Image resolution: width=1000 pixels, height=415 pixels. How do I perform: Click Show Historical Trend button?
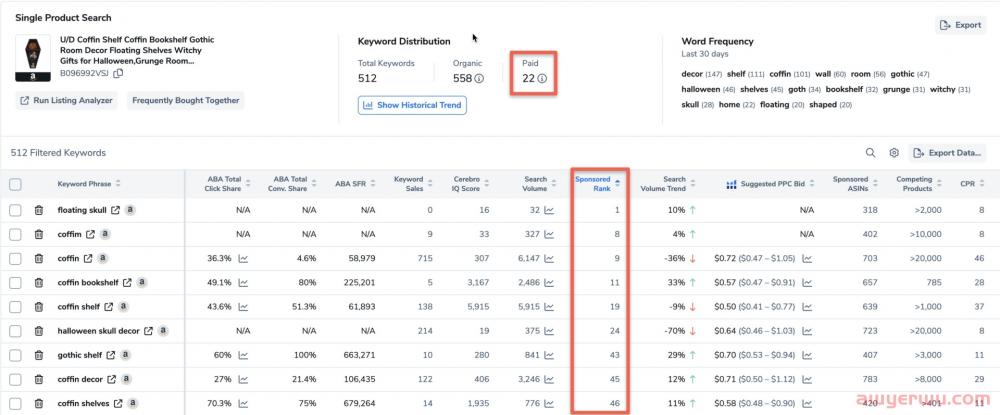pos(412,105)
